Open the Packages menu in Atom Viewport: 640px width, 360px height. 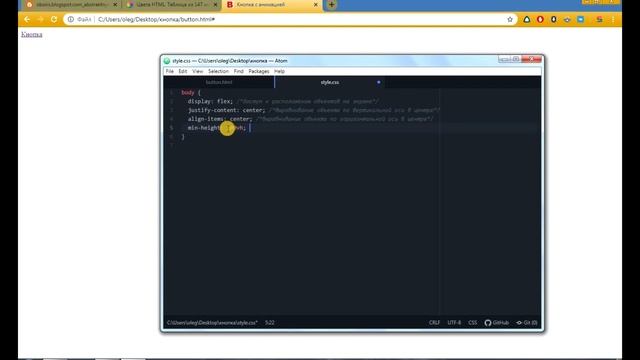click(259, 71)
